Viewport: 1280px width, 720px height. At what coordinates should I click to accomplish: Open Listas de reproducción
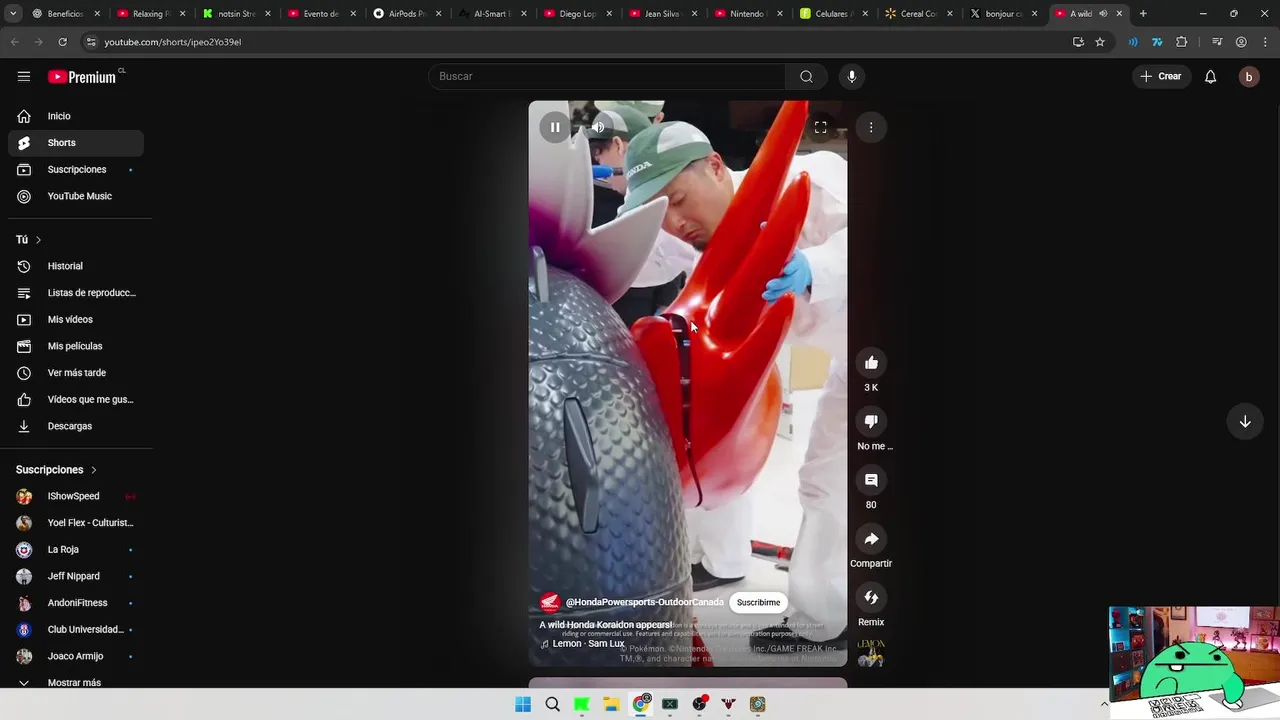coord(76,293)
